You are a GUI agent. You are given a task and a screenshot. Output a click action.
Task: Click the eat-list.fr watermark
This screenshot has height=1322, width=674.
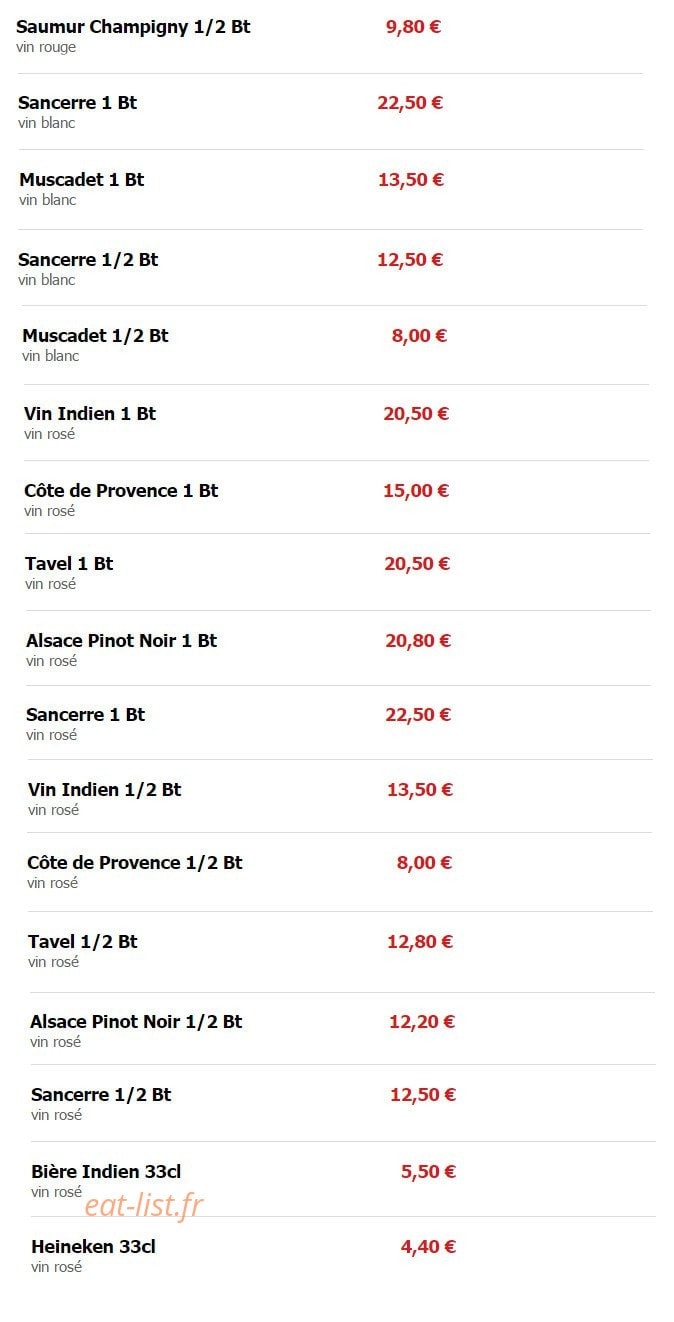[x=144, y=1206]
